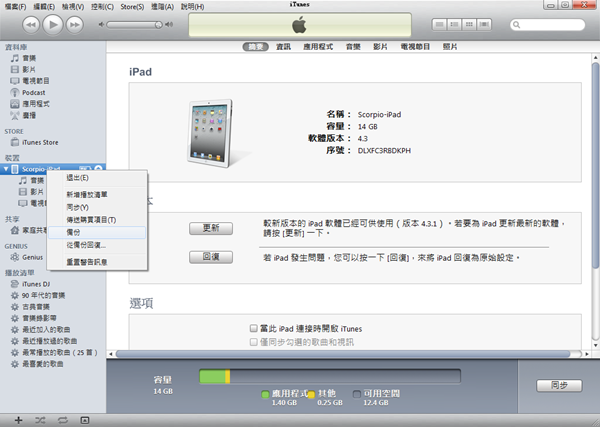The width and height of the screenshot is (600, 427).
Task: Click the 回復 restore button
Action: tap(211, 257)
